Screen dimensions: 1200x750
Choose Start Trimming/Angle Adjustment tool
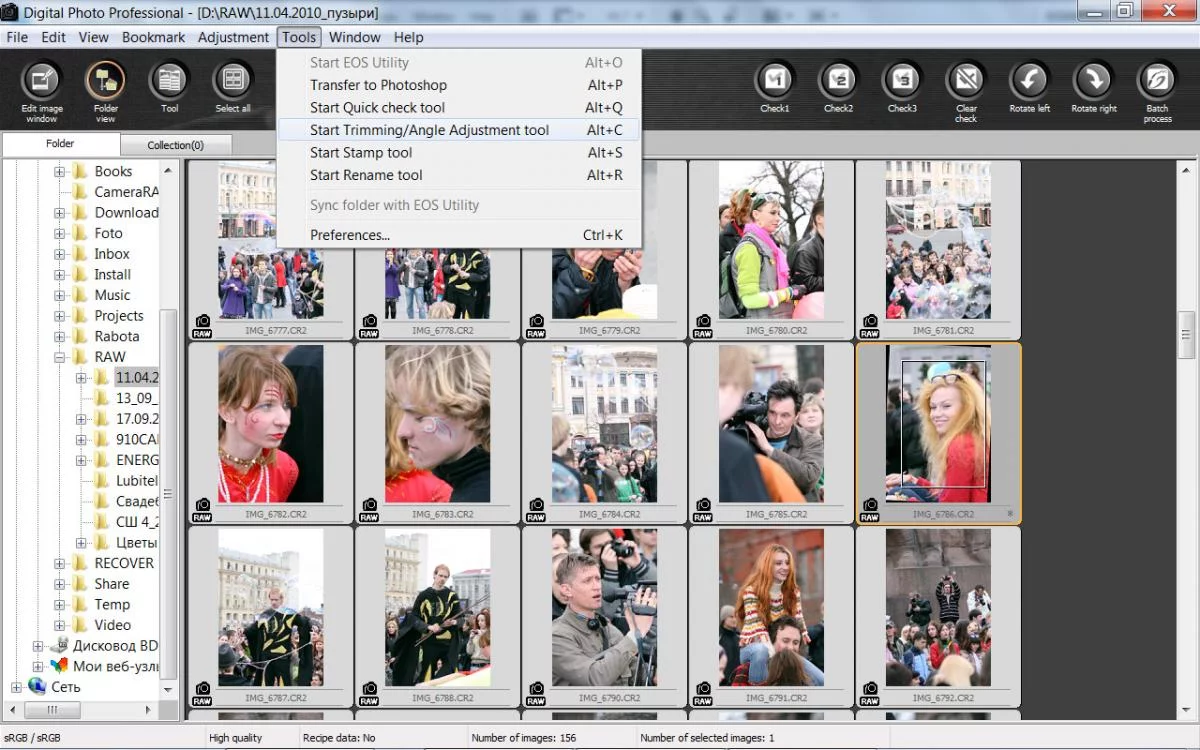pos(429,130)
